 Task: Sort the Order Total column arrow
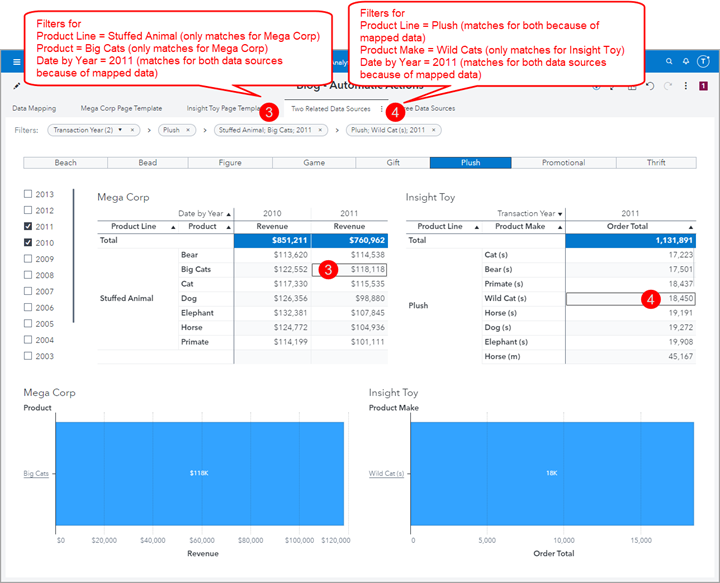click(691, 227)
